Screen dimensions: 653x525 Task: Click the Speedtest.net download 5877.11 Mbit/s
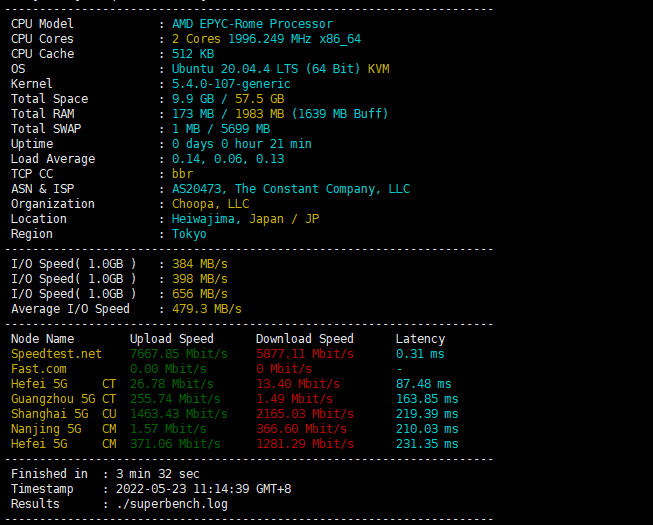point(305,353)
